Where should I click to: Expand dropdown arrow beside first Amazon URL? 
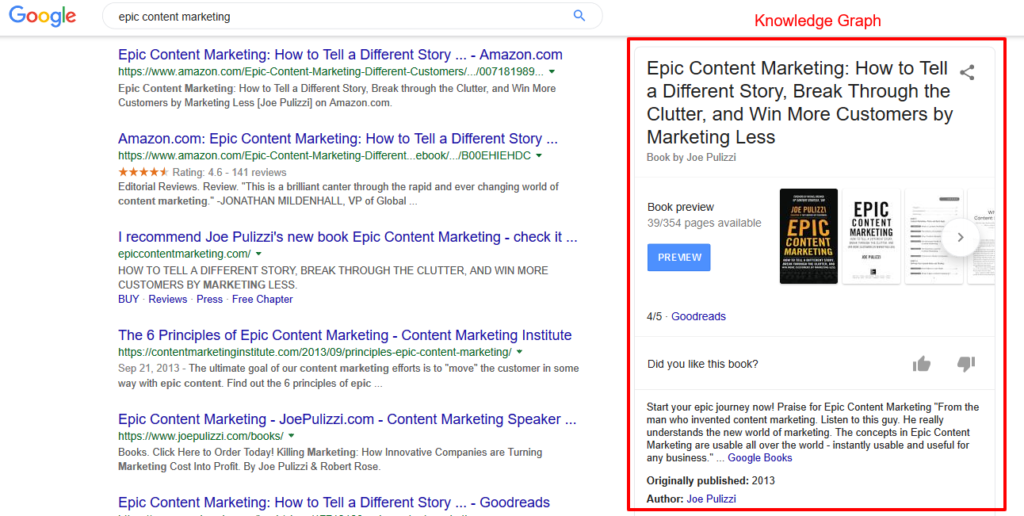[552, 72]
